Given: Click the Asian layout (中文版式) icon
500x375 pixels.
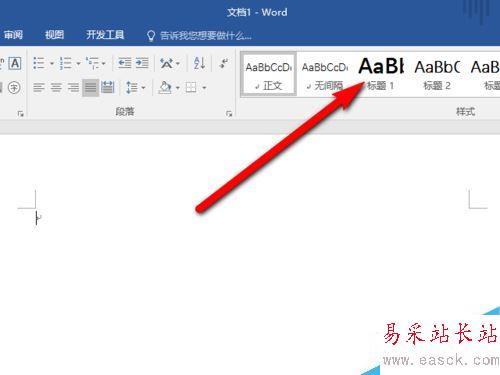Looking at the screenshot, I should tap(166, 63).
